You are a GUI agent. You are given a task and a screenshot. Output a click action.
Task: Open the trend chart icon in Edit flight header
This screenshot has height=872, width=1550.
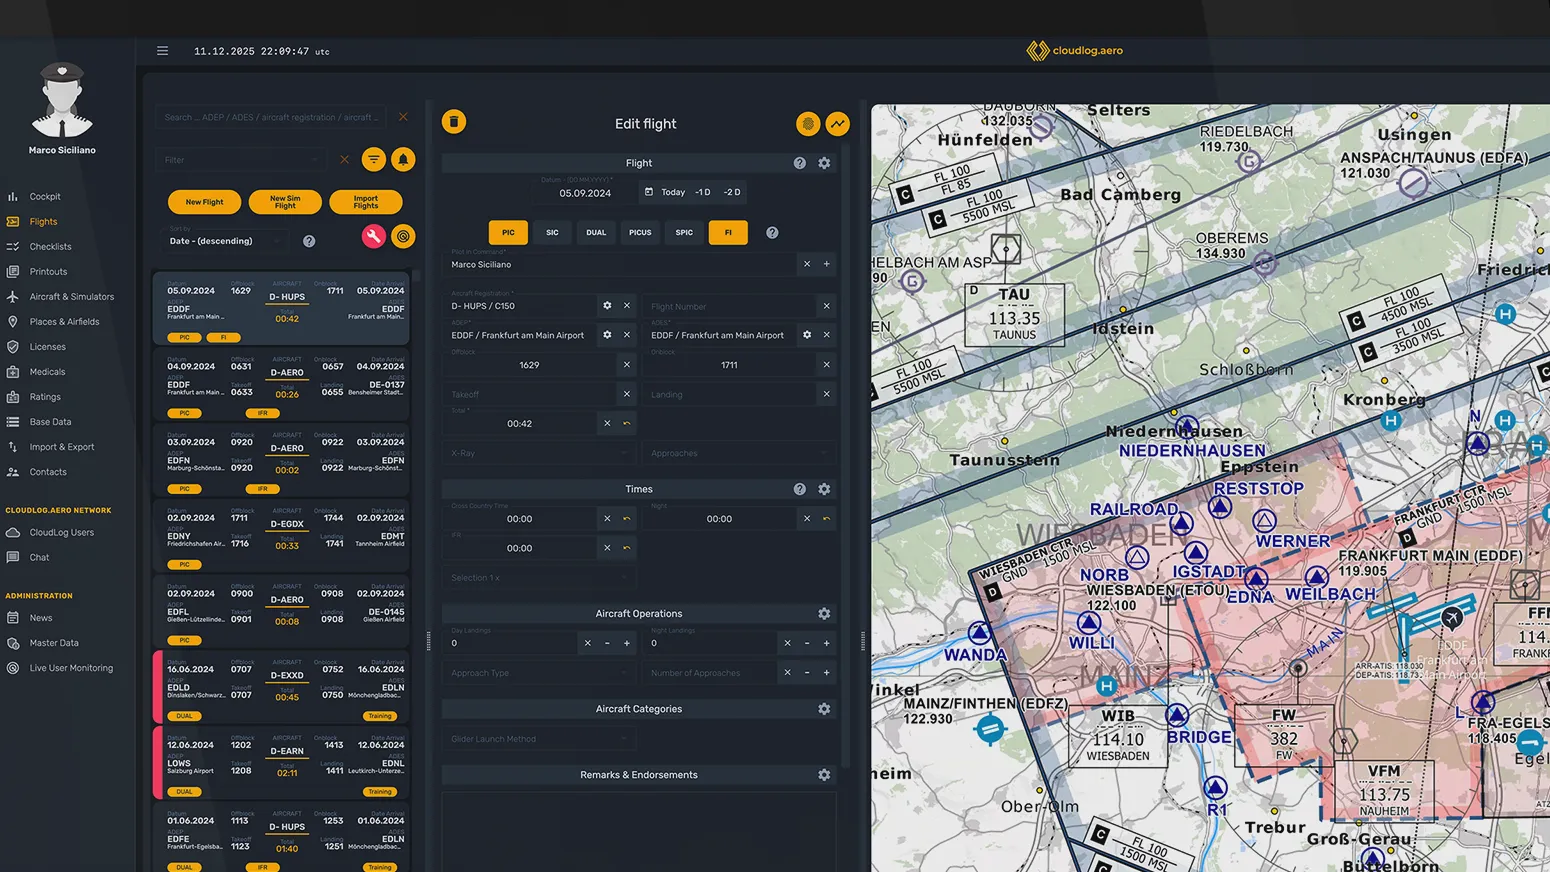pyautogui.click(x=837, y=123)
